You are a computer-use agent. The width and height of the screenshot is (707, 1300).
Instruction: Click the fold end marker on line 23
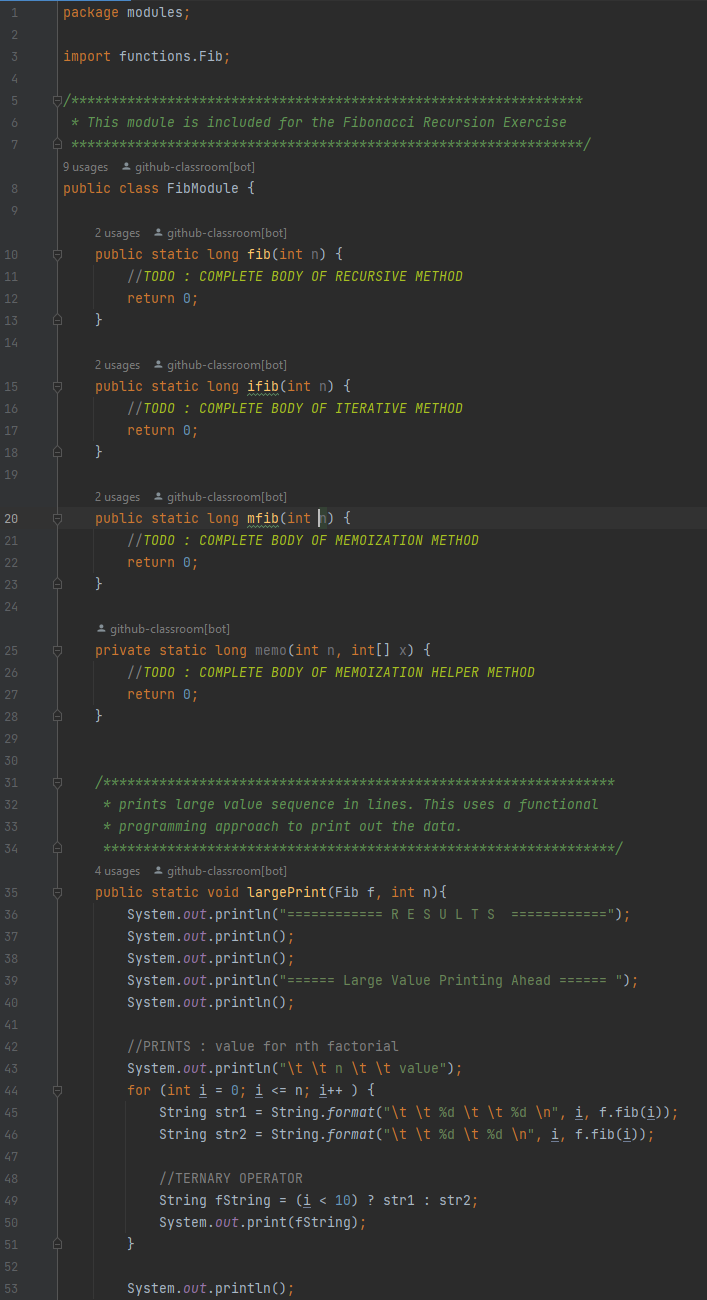(57, 584)
